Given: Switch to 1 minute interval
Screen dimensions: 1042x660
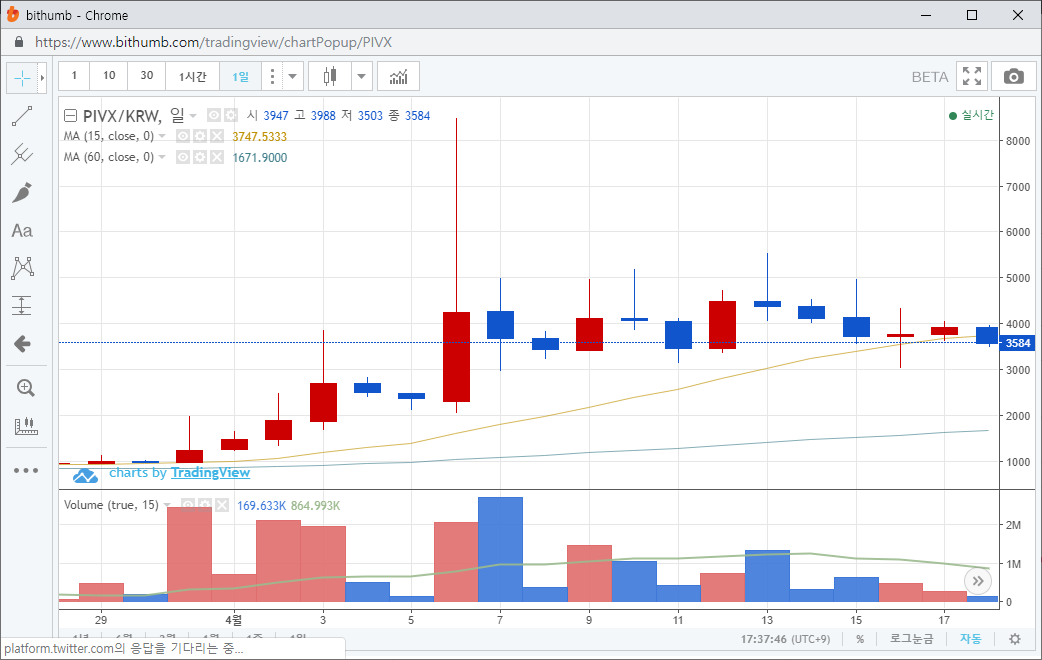Looking at the screenshot, I should coord(74,76).
